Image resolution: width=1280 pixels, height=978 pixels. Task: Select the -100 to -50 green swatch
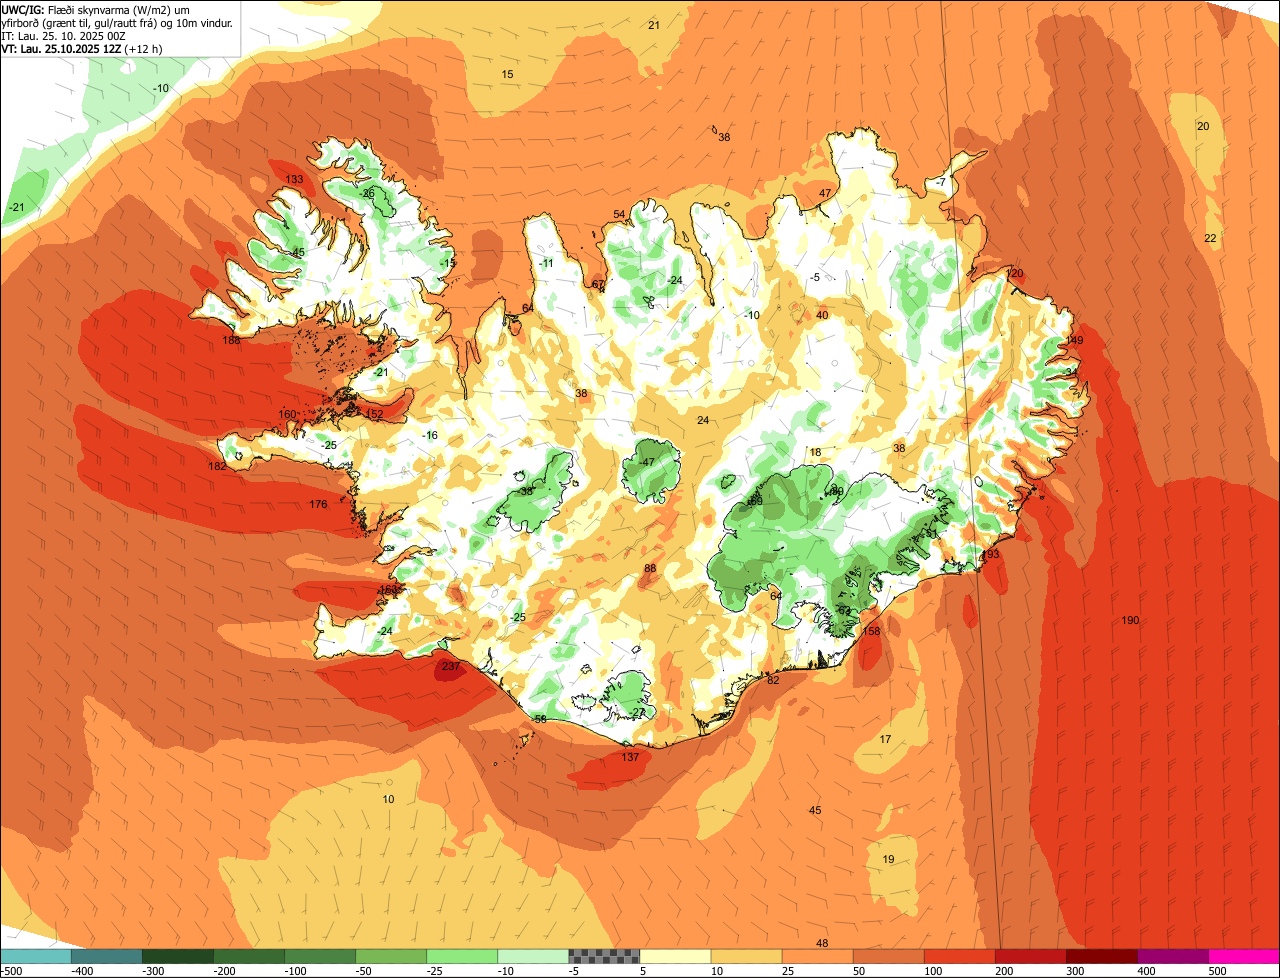pyautogui.click(x=320, y=956)
